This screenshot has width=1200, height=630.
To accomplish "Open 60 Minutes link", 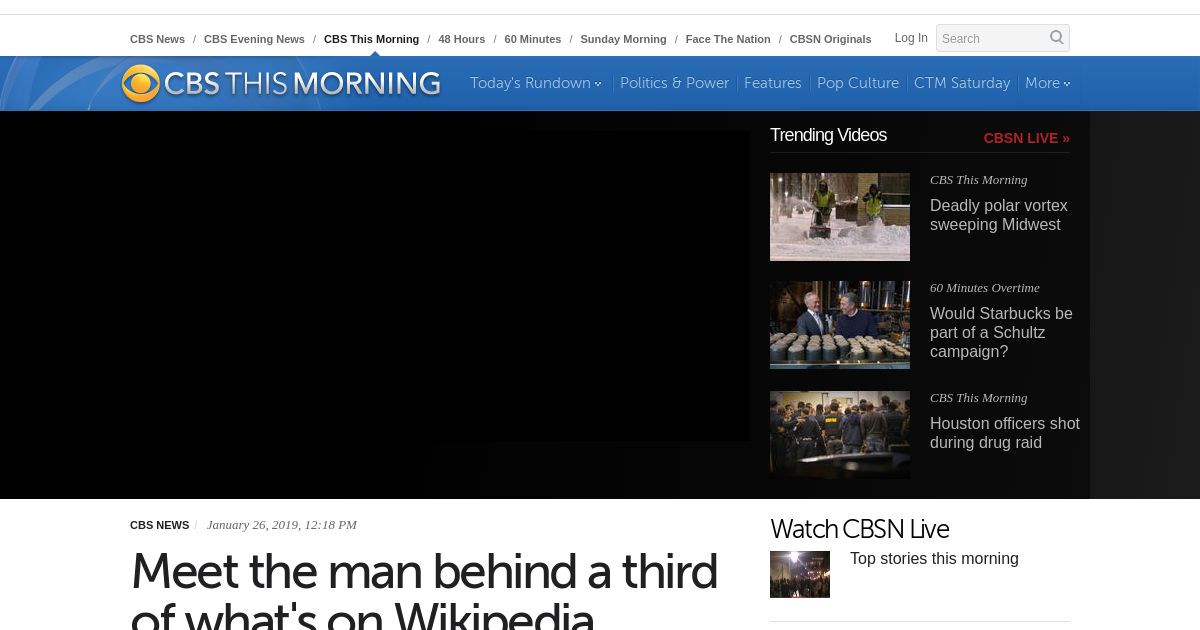I will (532, 39).
